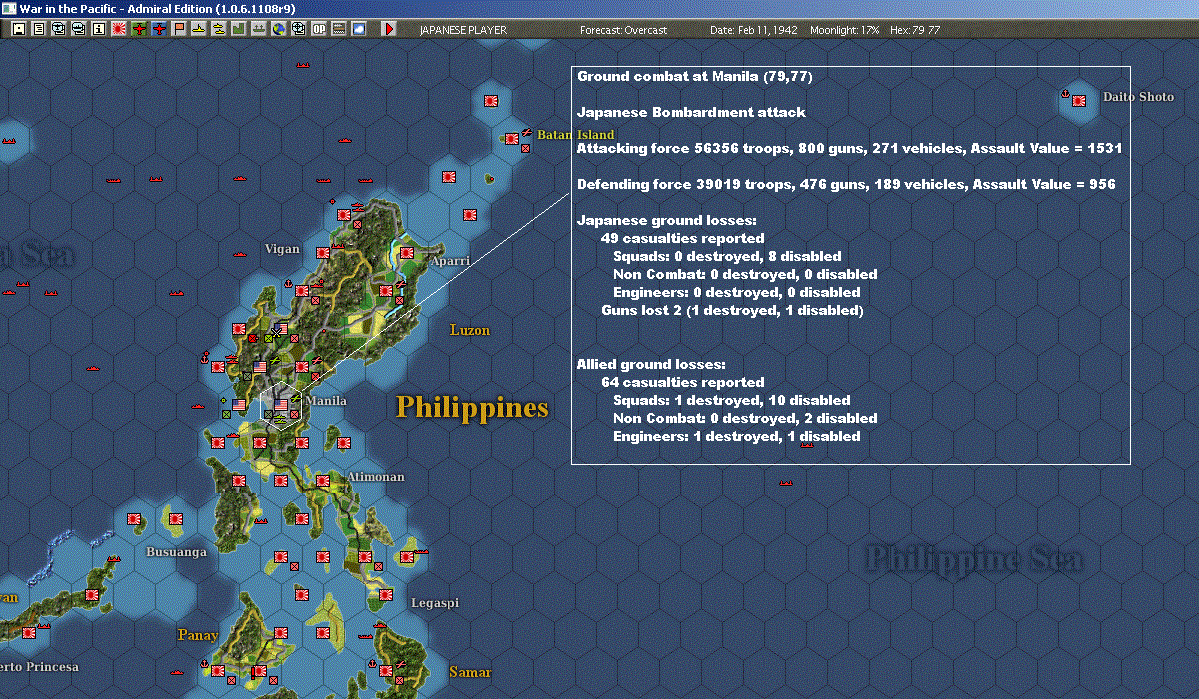Click the green industry shape toolbar icon
This screenshot has height=699, width=1199.
pyautogui.click(x=239, y=29)
